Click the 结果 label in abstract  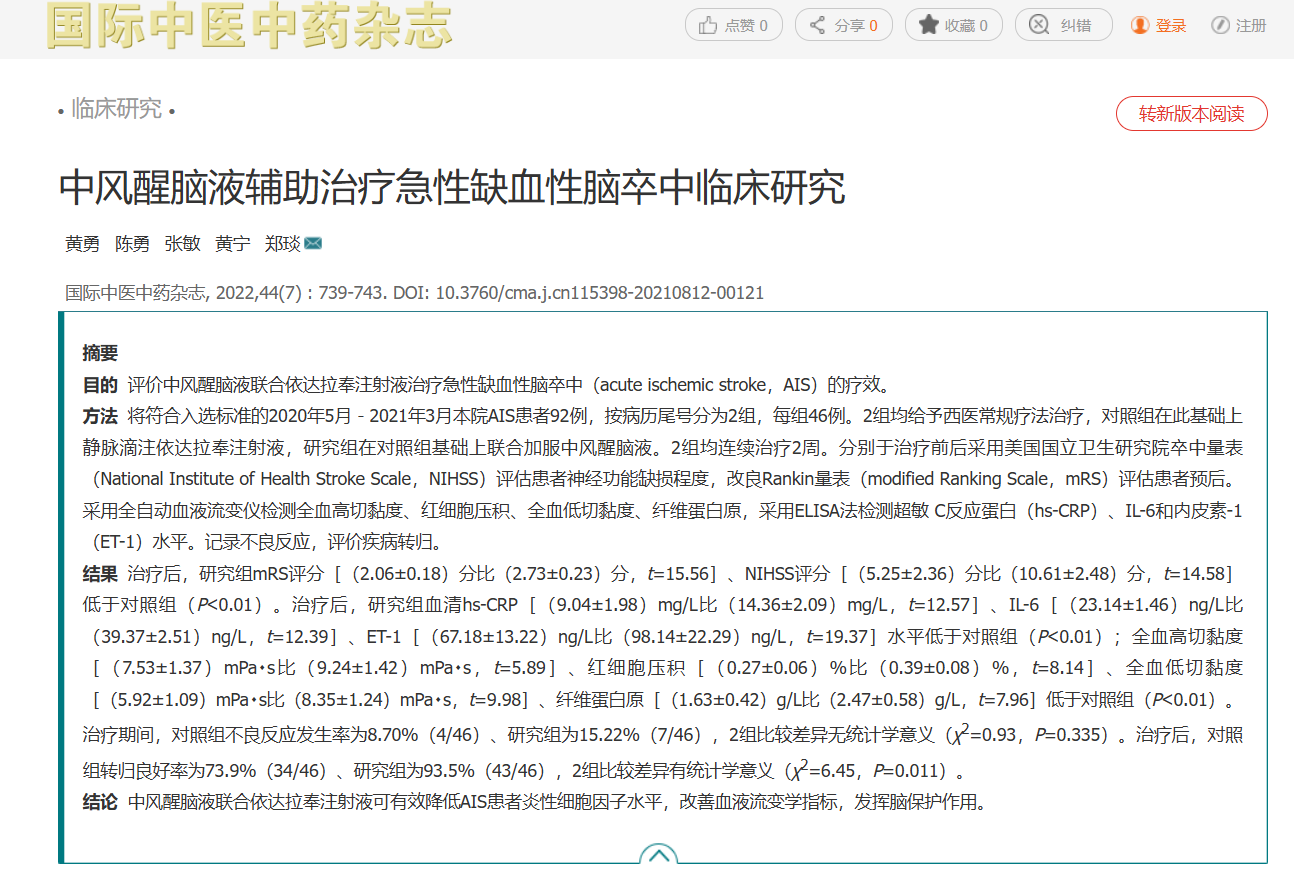tap(100, 573)
